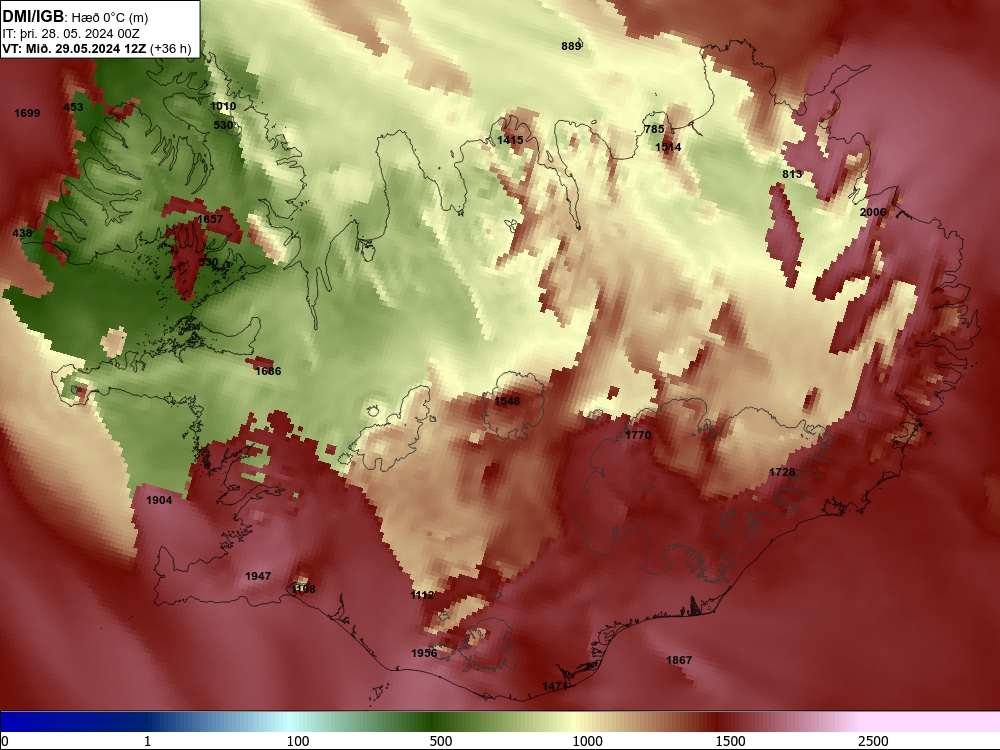Click the 1112 height value on map

pos(422,594)
